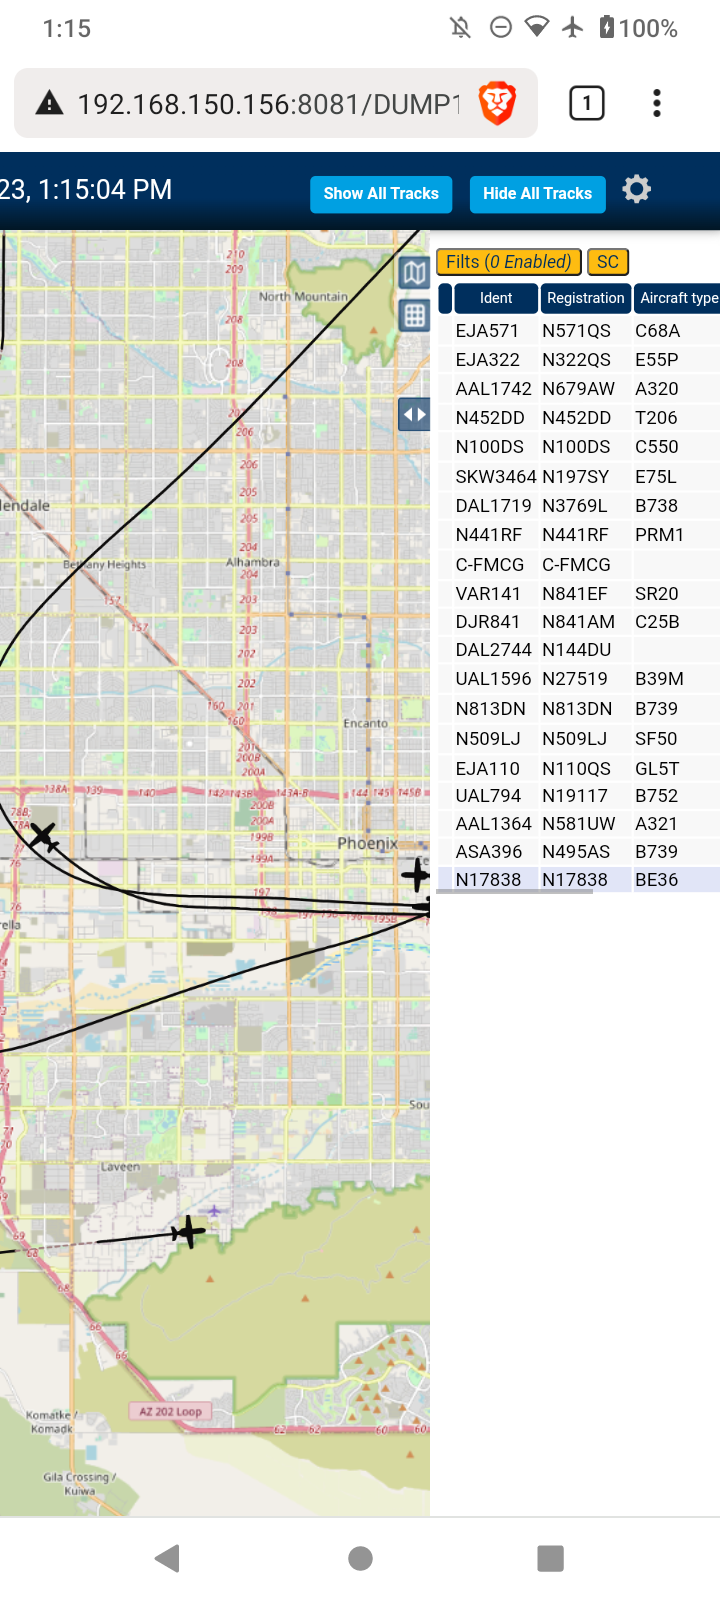Open the browser tab switcher
Screen dimensions: 720x1600
[587, 103]
